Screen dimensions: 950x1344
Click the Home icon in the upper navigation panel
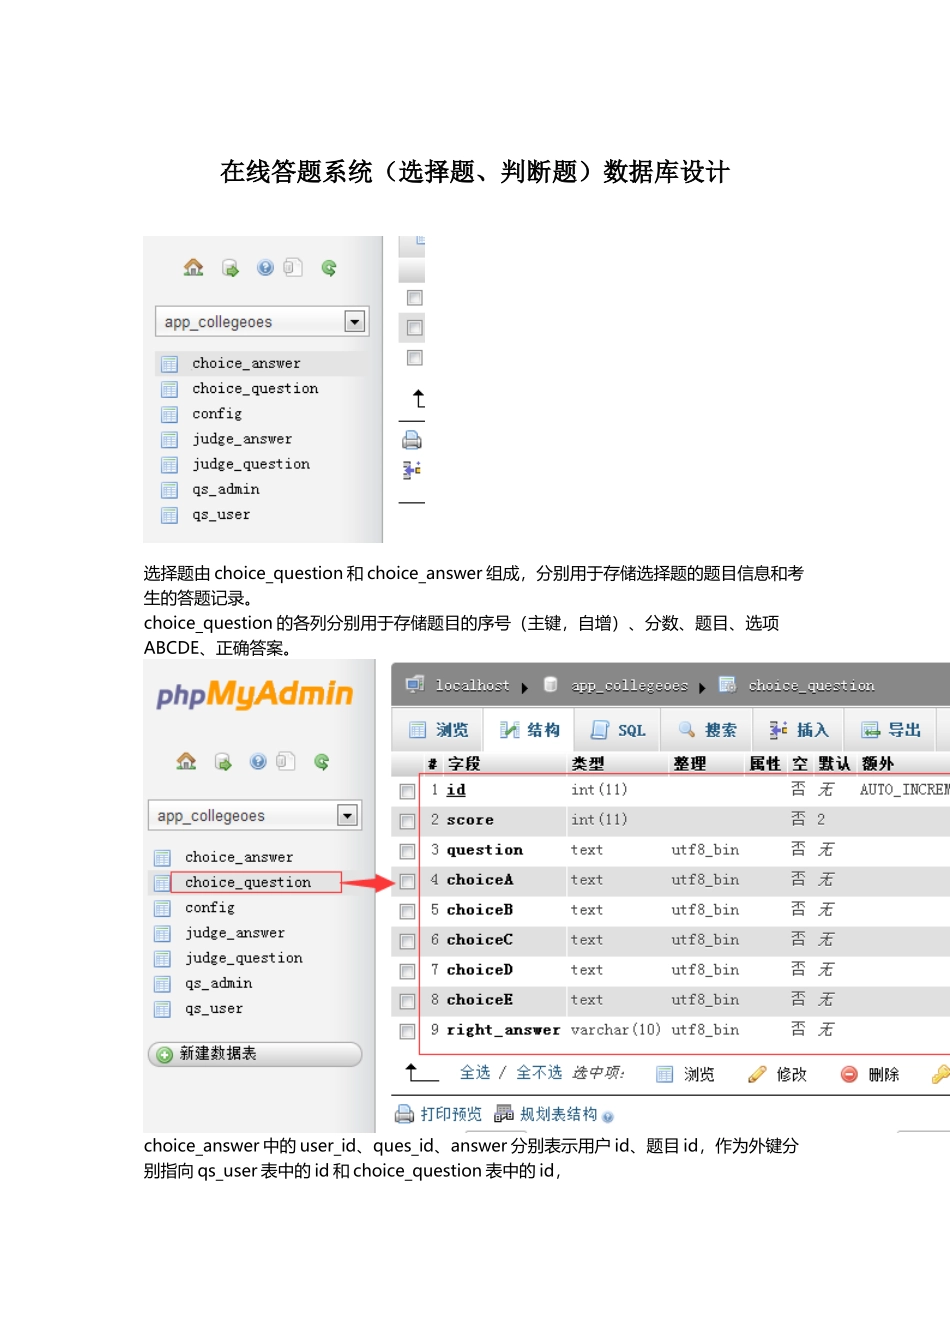[x=193, y=268]
